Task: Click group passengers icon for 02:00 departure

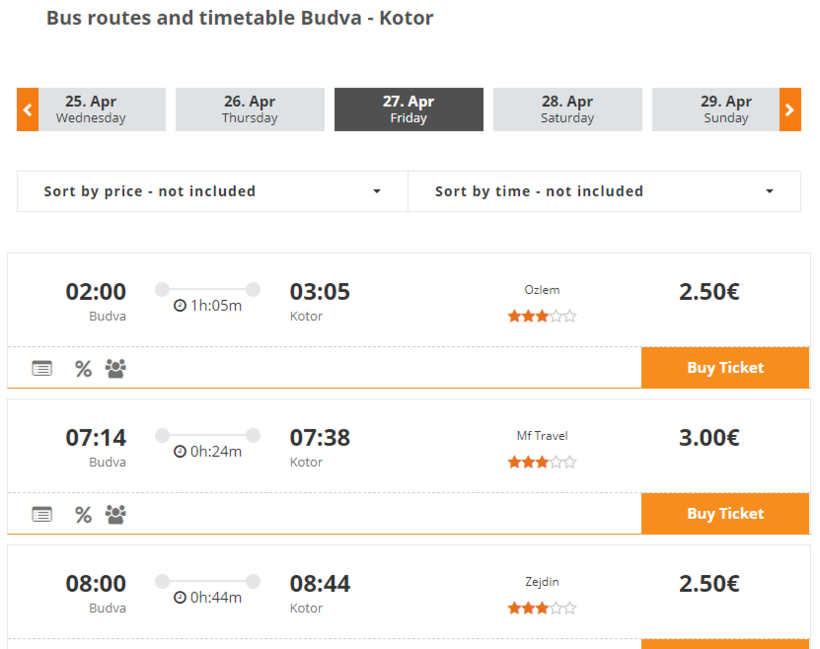Action: (116, 369)
